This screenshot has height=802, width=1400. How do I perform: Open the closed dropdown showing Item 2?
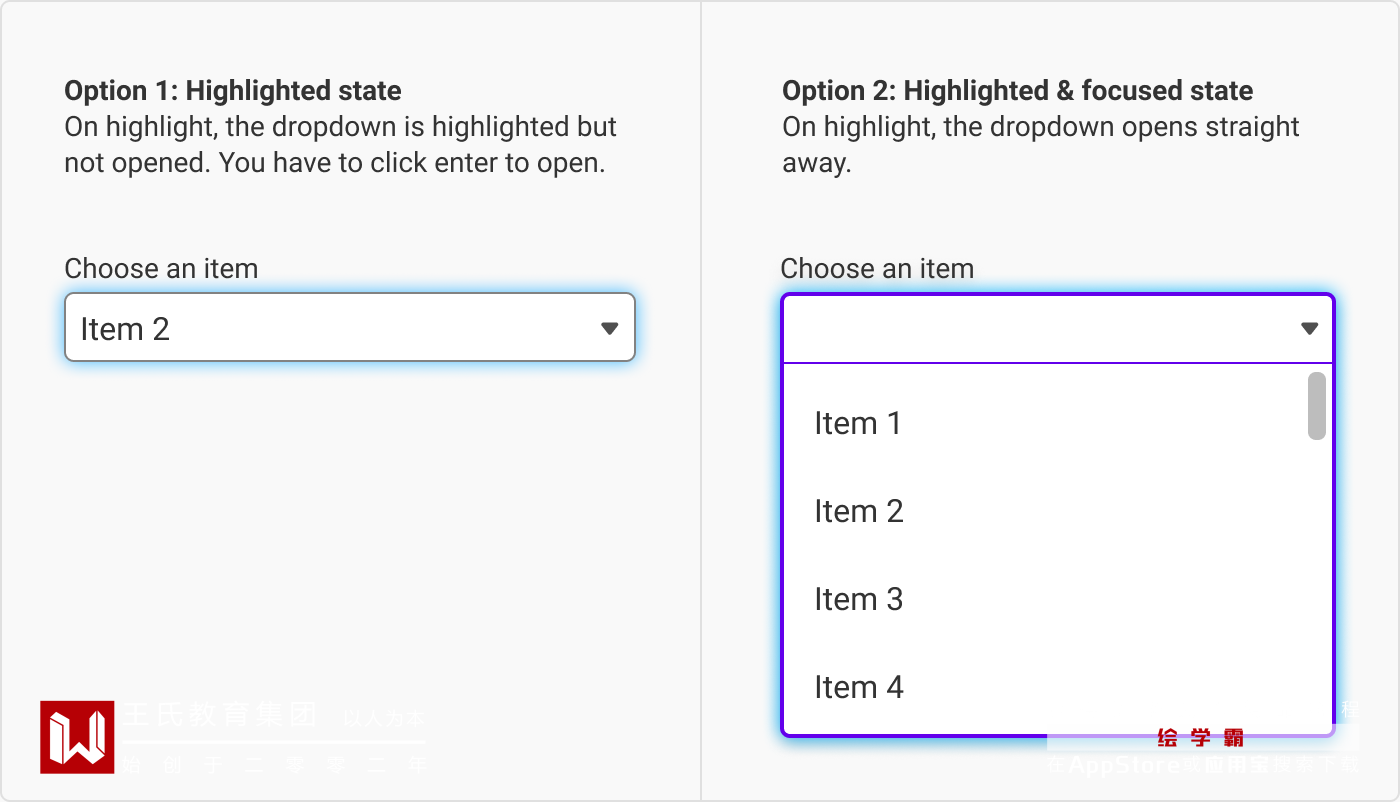349,328
